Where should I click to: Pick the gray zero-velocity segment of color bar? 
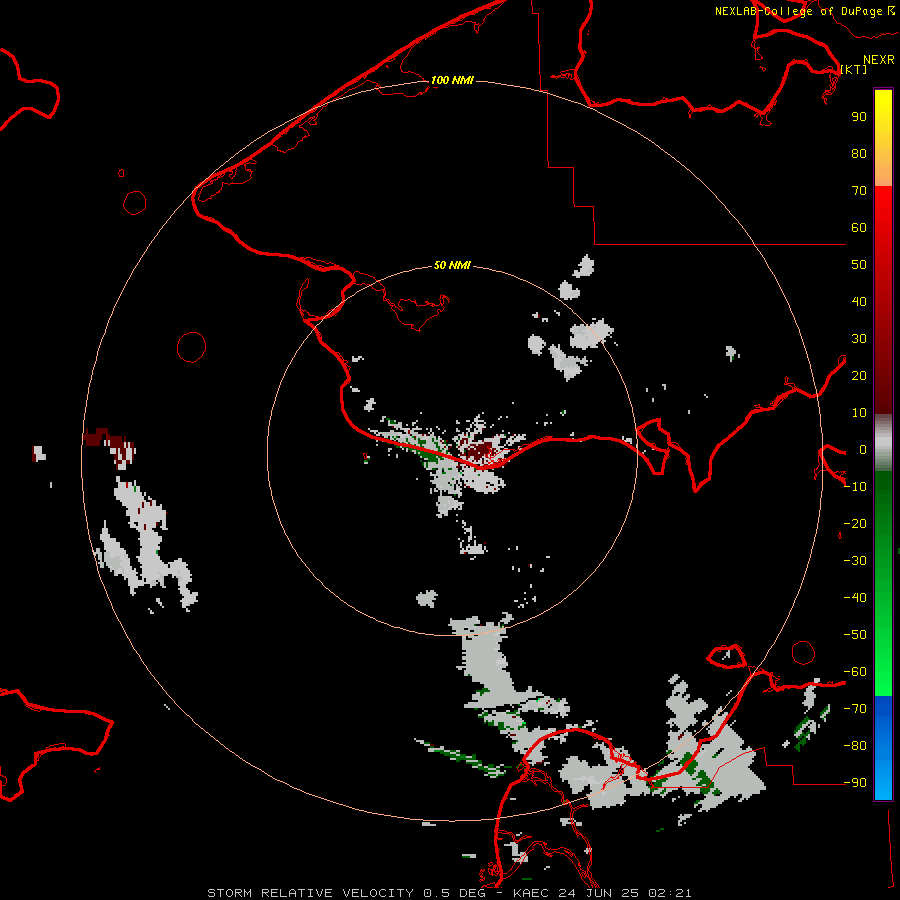pyautogui.click(x=883, y=443)
